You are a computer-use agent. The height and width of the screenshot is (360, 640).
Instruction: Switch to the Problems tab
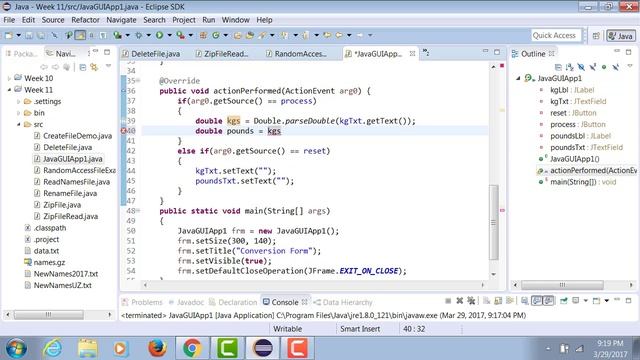tap(142, 302)
